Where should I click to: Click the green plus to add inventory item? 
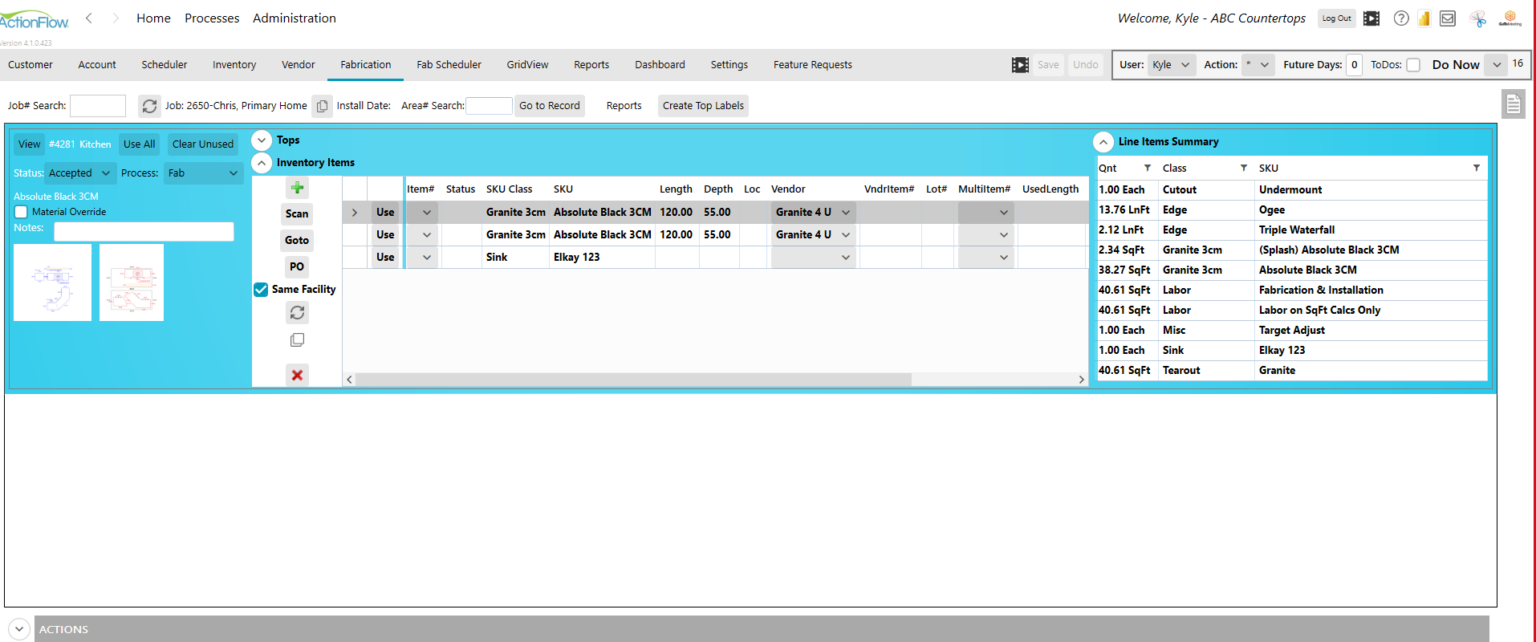click(296, 187)
